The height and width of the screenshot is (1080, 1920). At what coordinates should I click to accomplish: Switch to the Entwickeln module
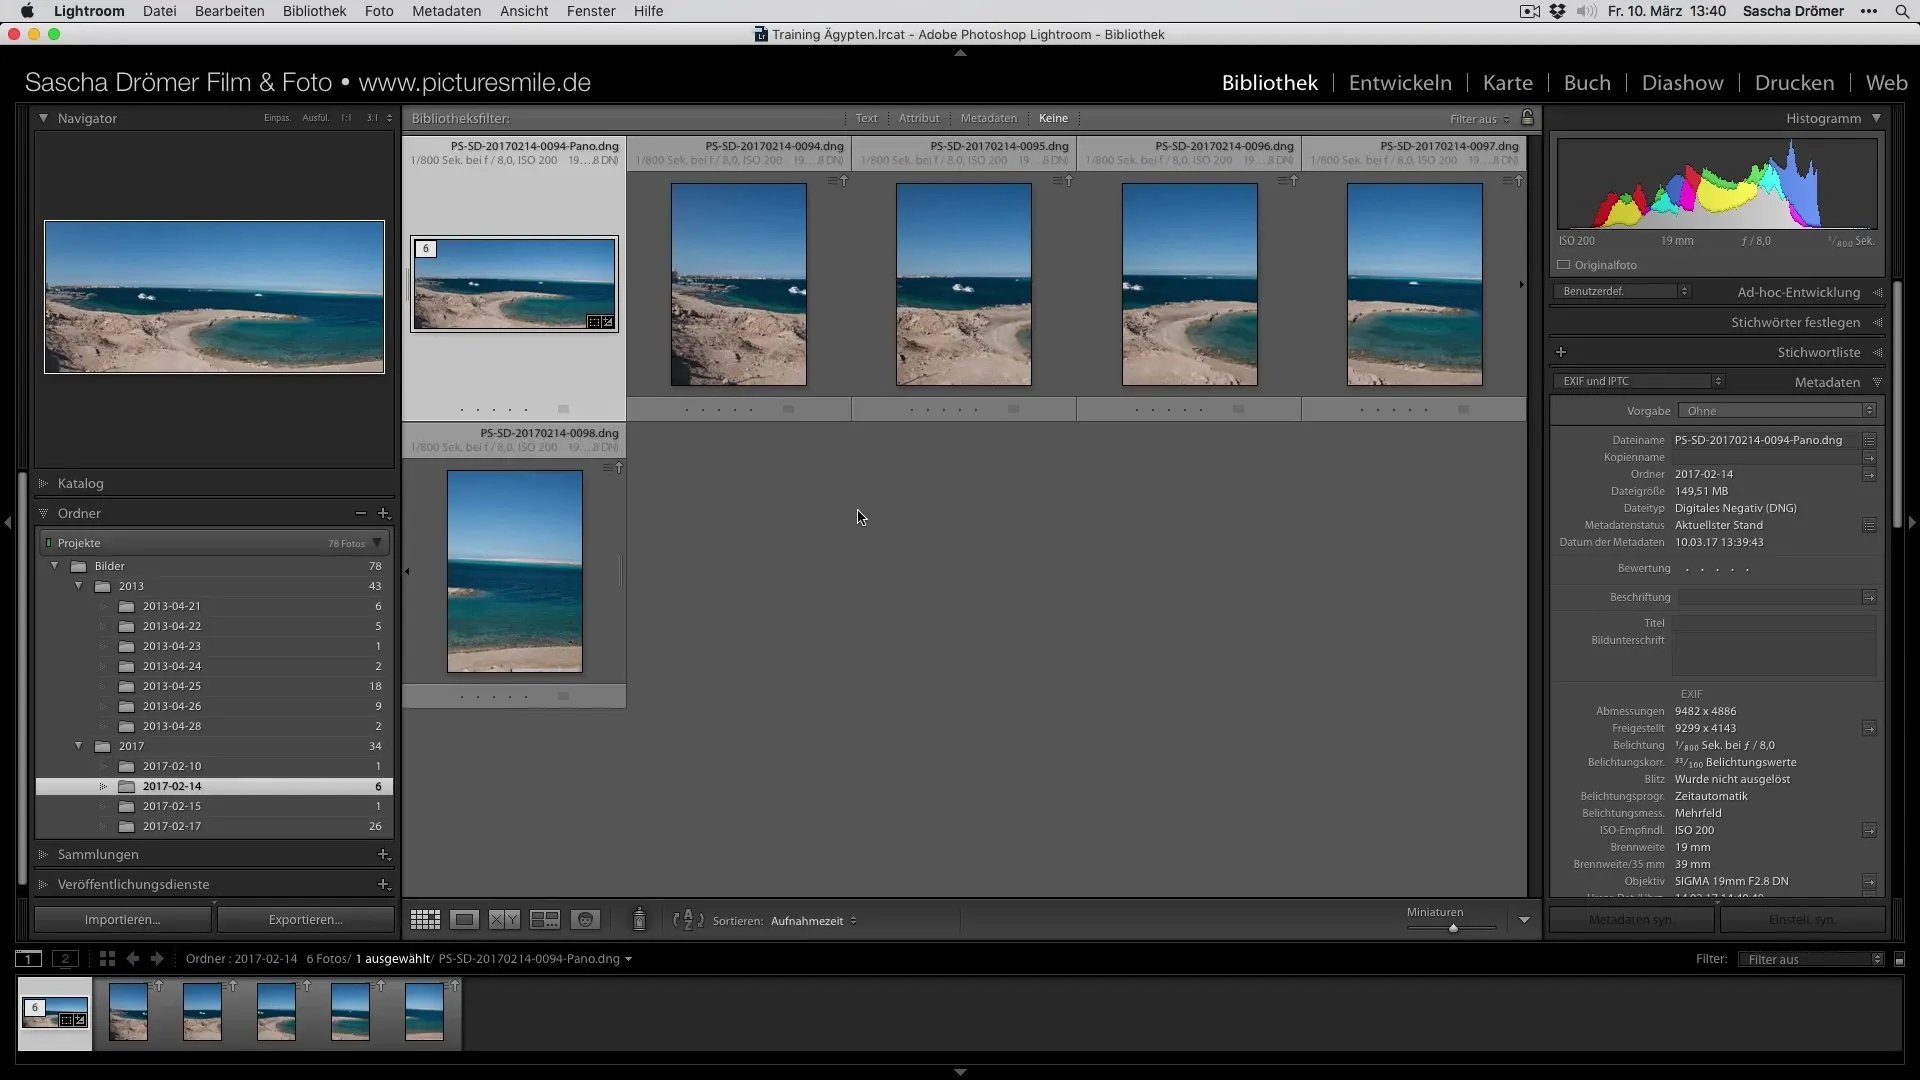[x=1400, y=82]
